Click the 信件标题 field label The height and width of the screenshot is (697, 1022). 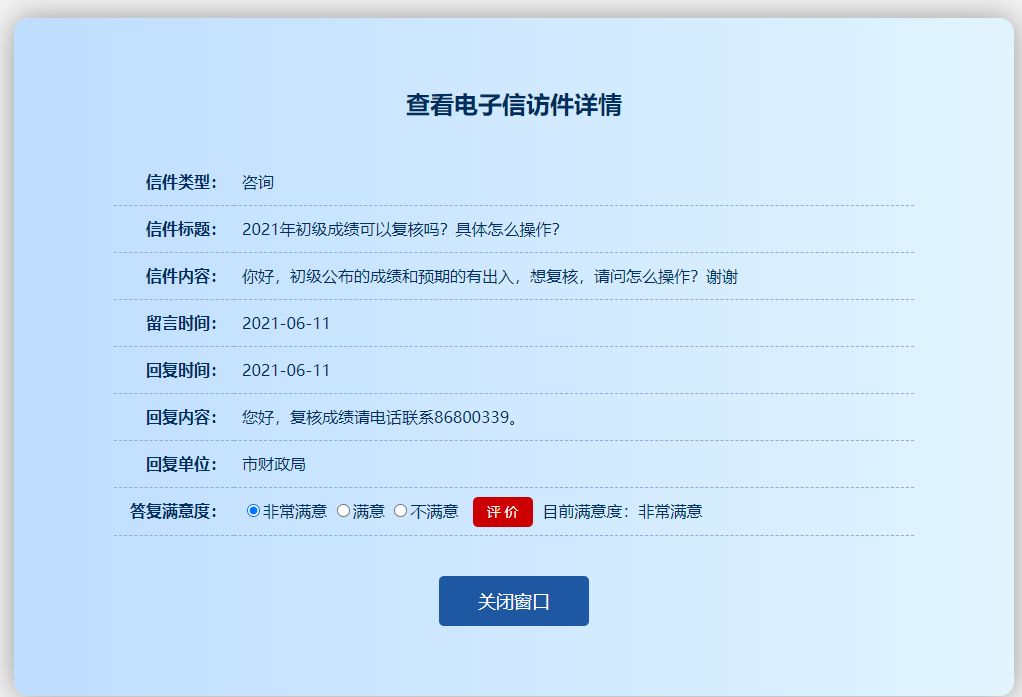pyautogui.click(x=181, y=229)
